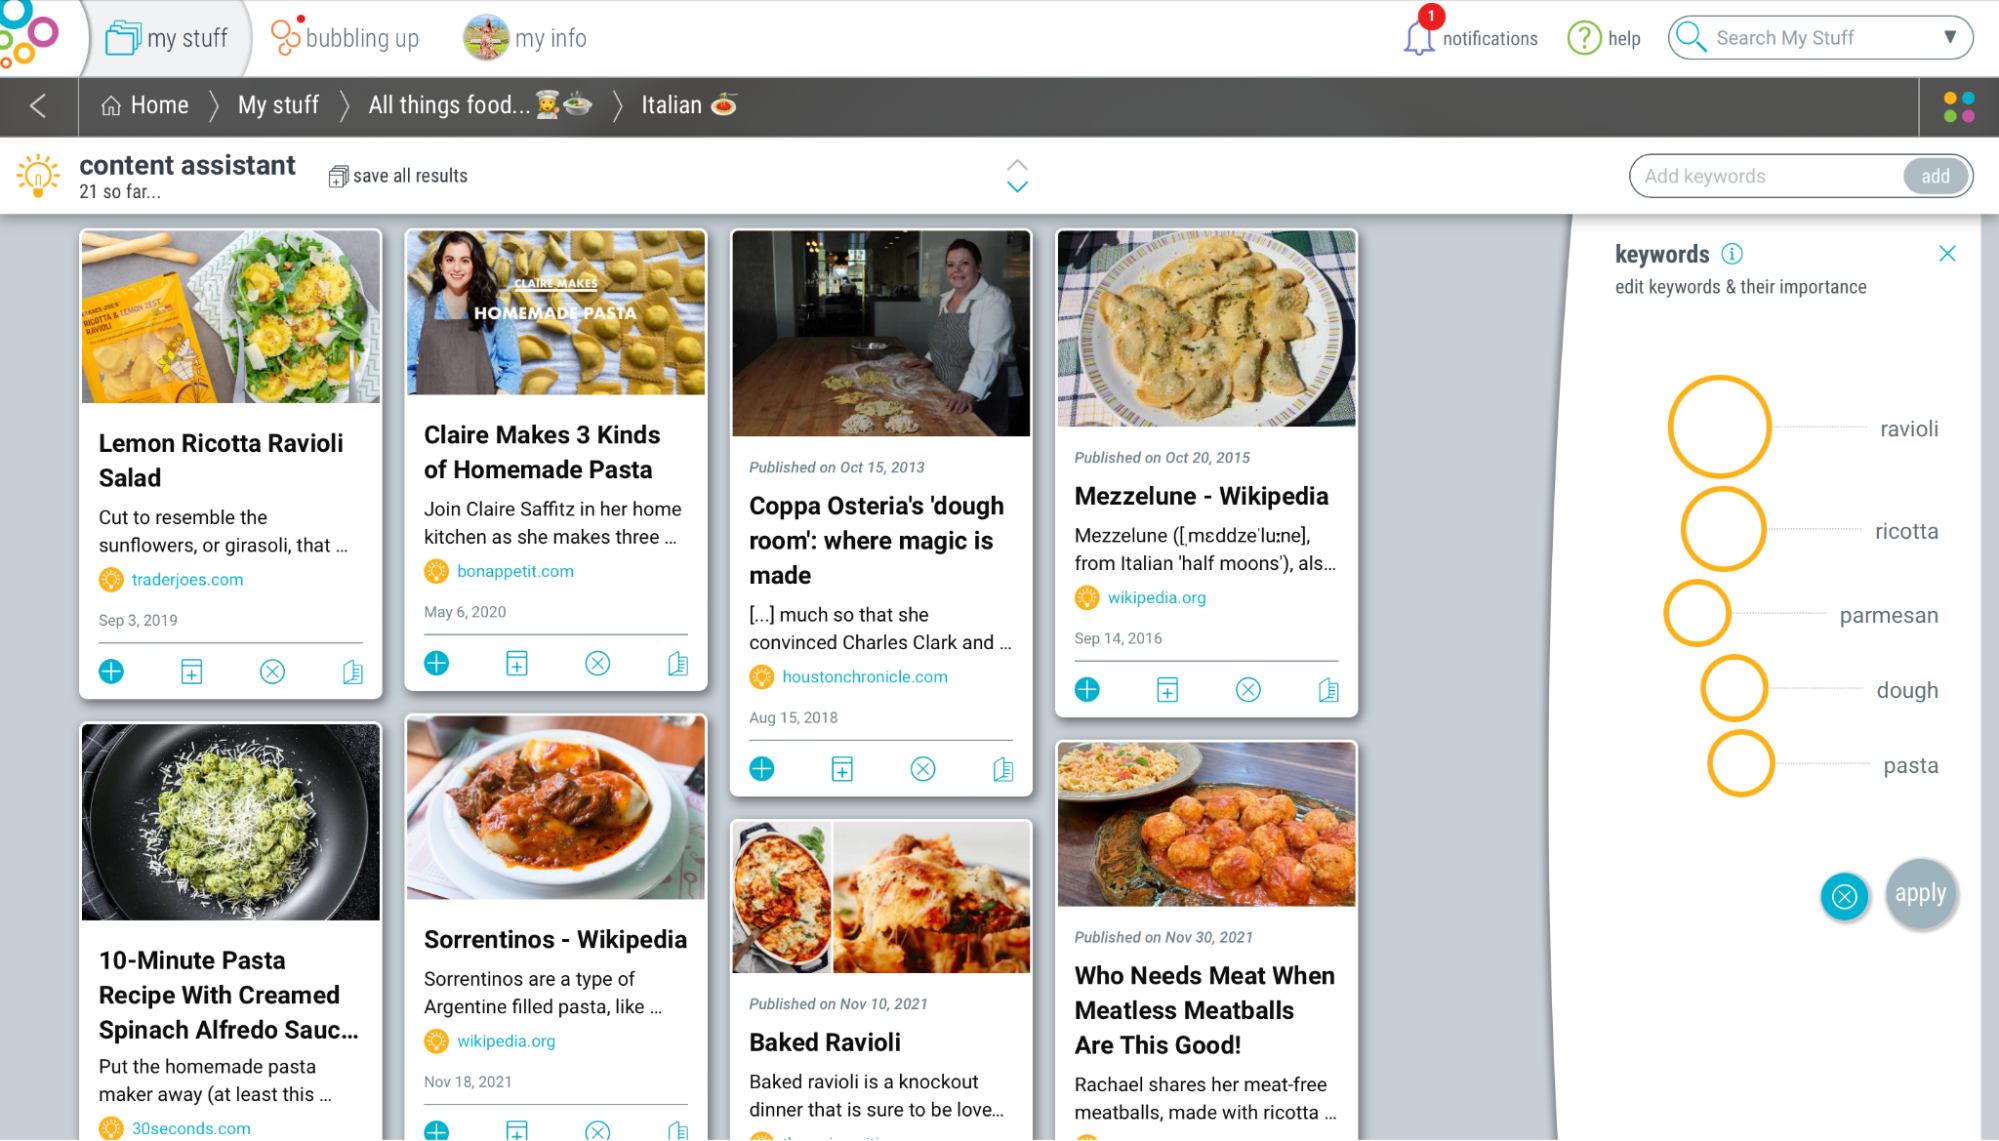The width and height of the screenshot is (1999, 1141).
Task: Open the Search My Stuff dropdown arrow
Action: [x=1950, y=37]
